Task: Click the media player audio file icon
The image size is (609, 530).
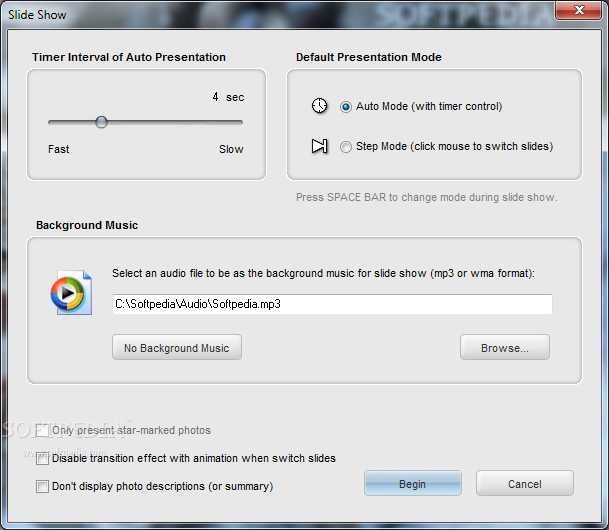Action: coord(71,292)
